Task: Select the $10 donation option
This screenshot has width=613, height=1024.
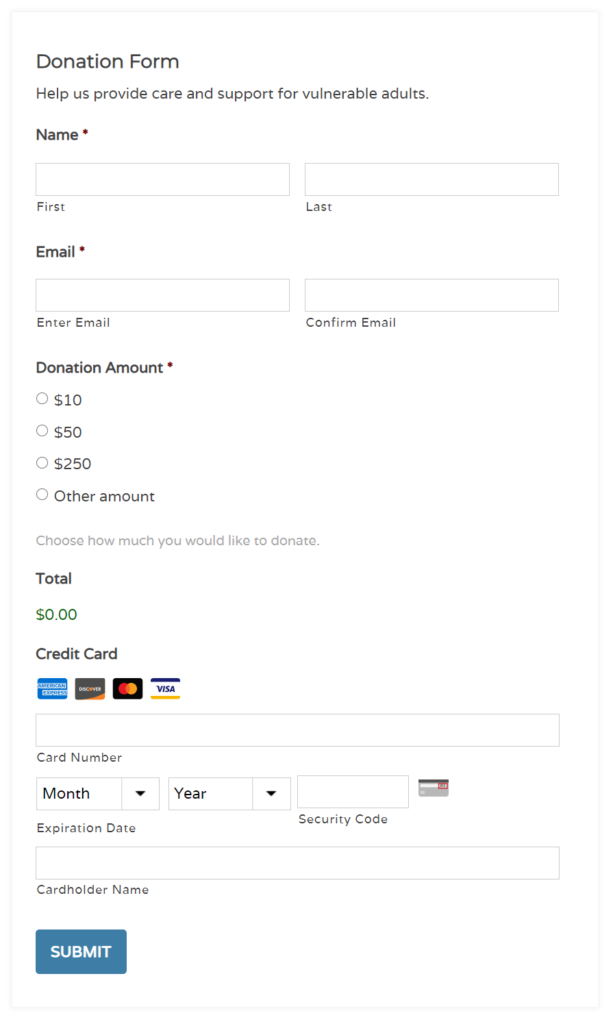Action: pyautogui.click(x=41, y=398)
